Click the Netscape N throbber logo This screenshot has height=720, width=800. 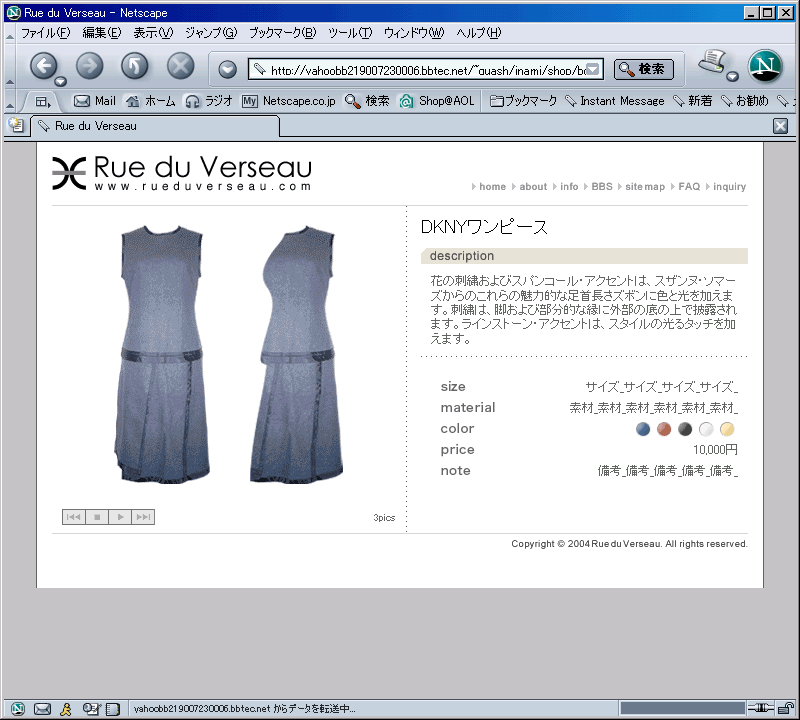765,66
